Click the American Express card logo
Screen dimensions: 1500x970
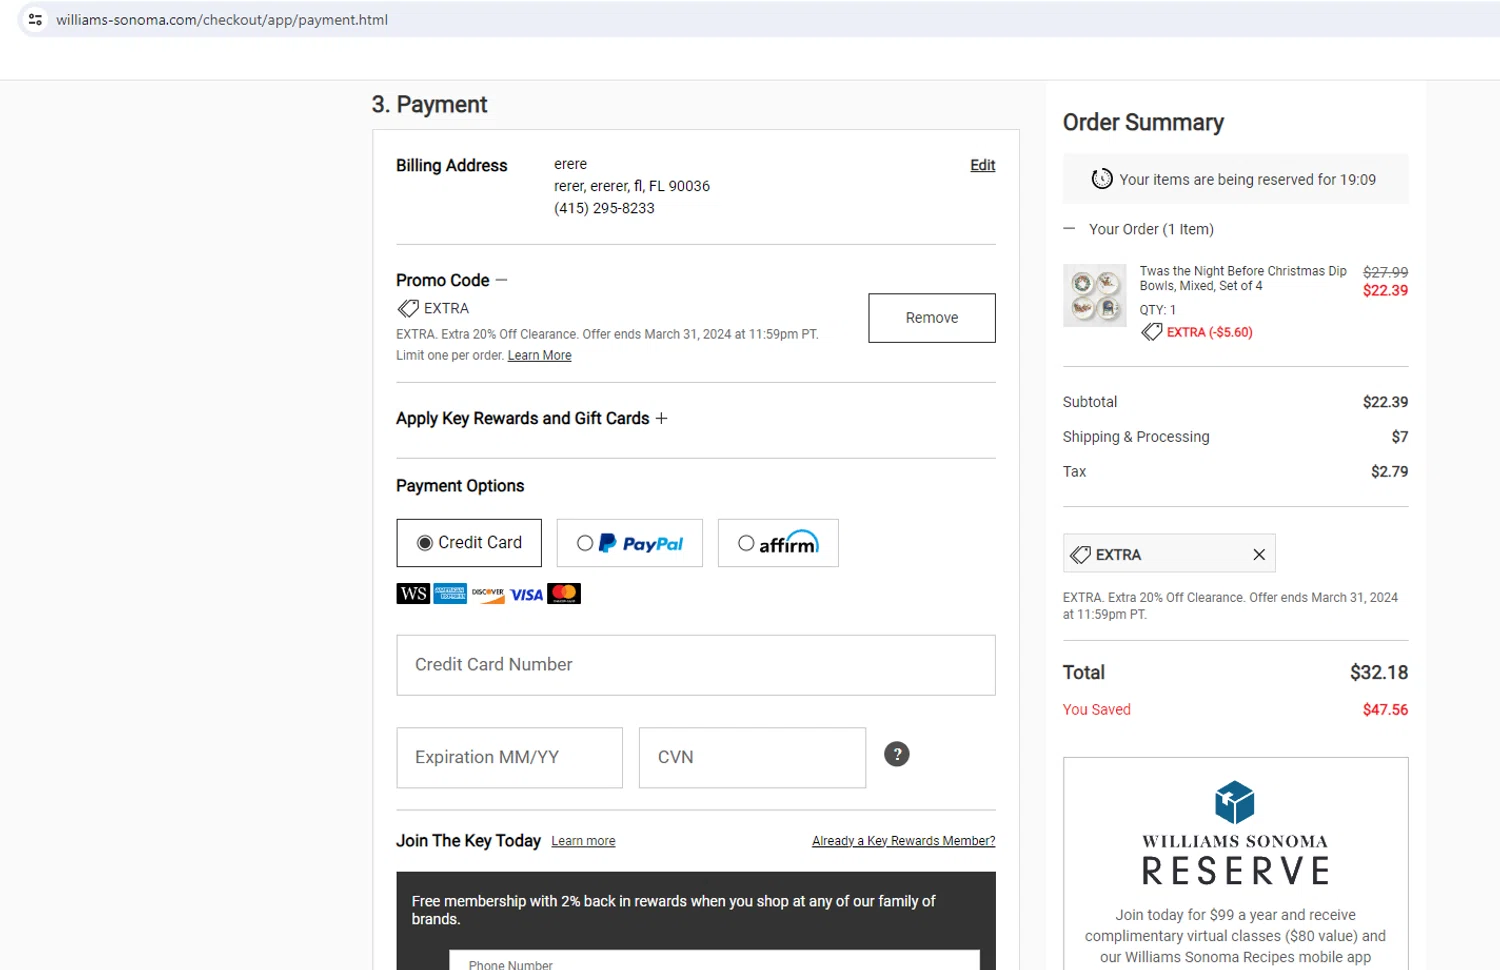450,594
